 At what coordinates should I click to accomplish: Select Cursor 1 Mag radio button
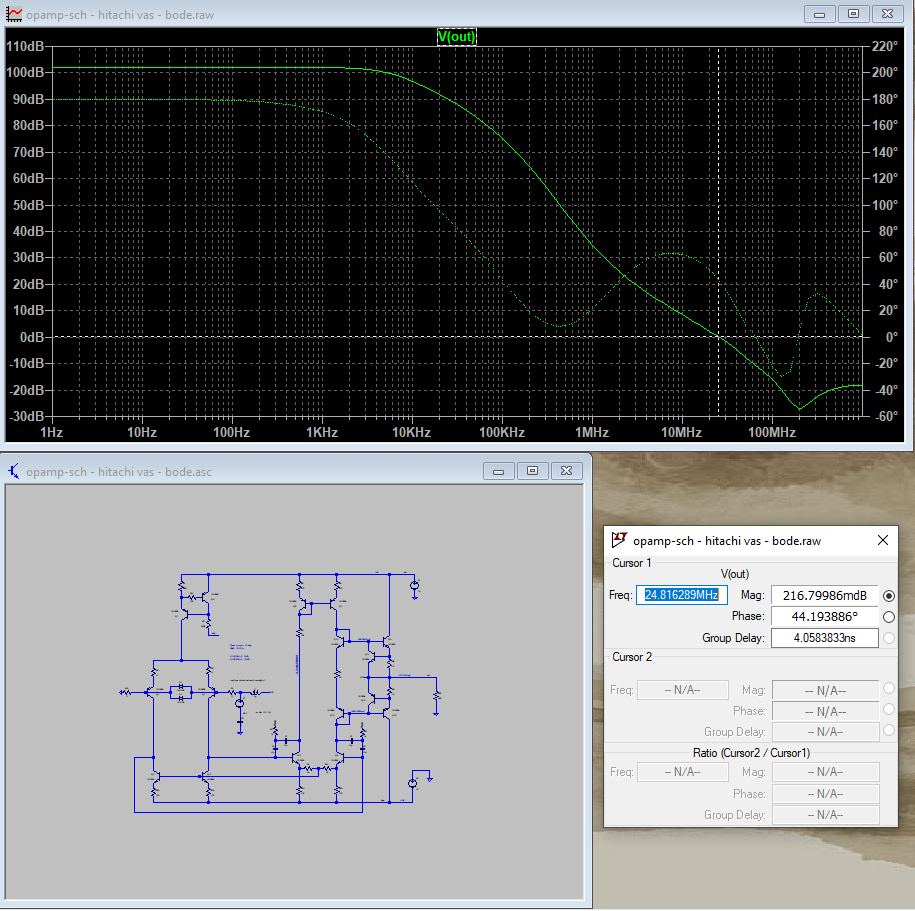coord(889,596)
